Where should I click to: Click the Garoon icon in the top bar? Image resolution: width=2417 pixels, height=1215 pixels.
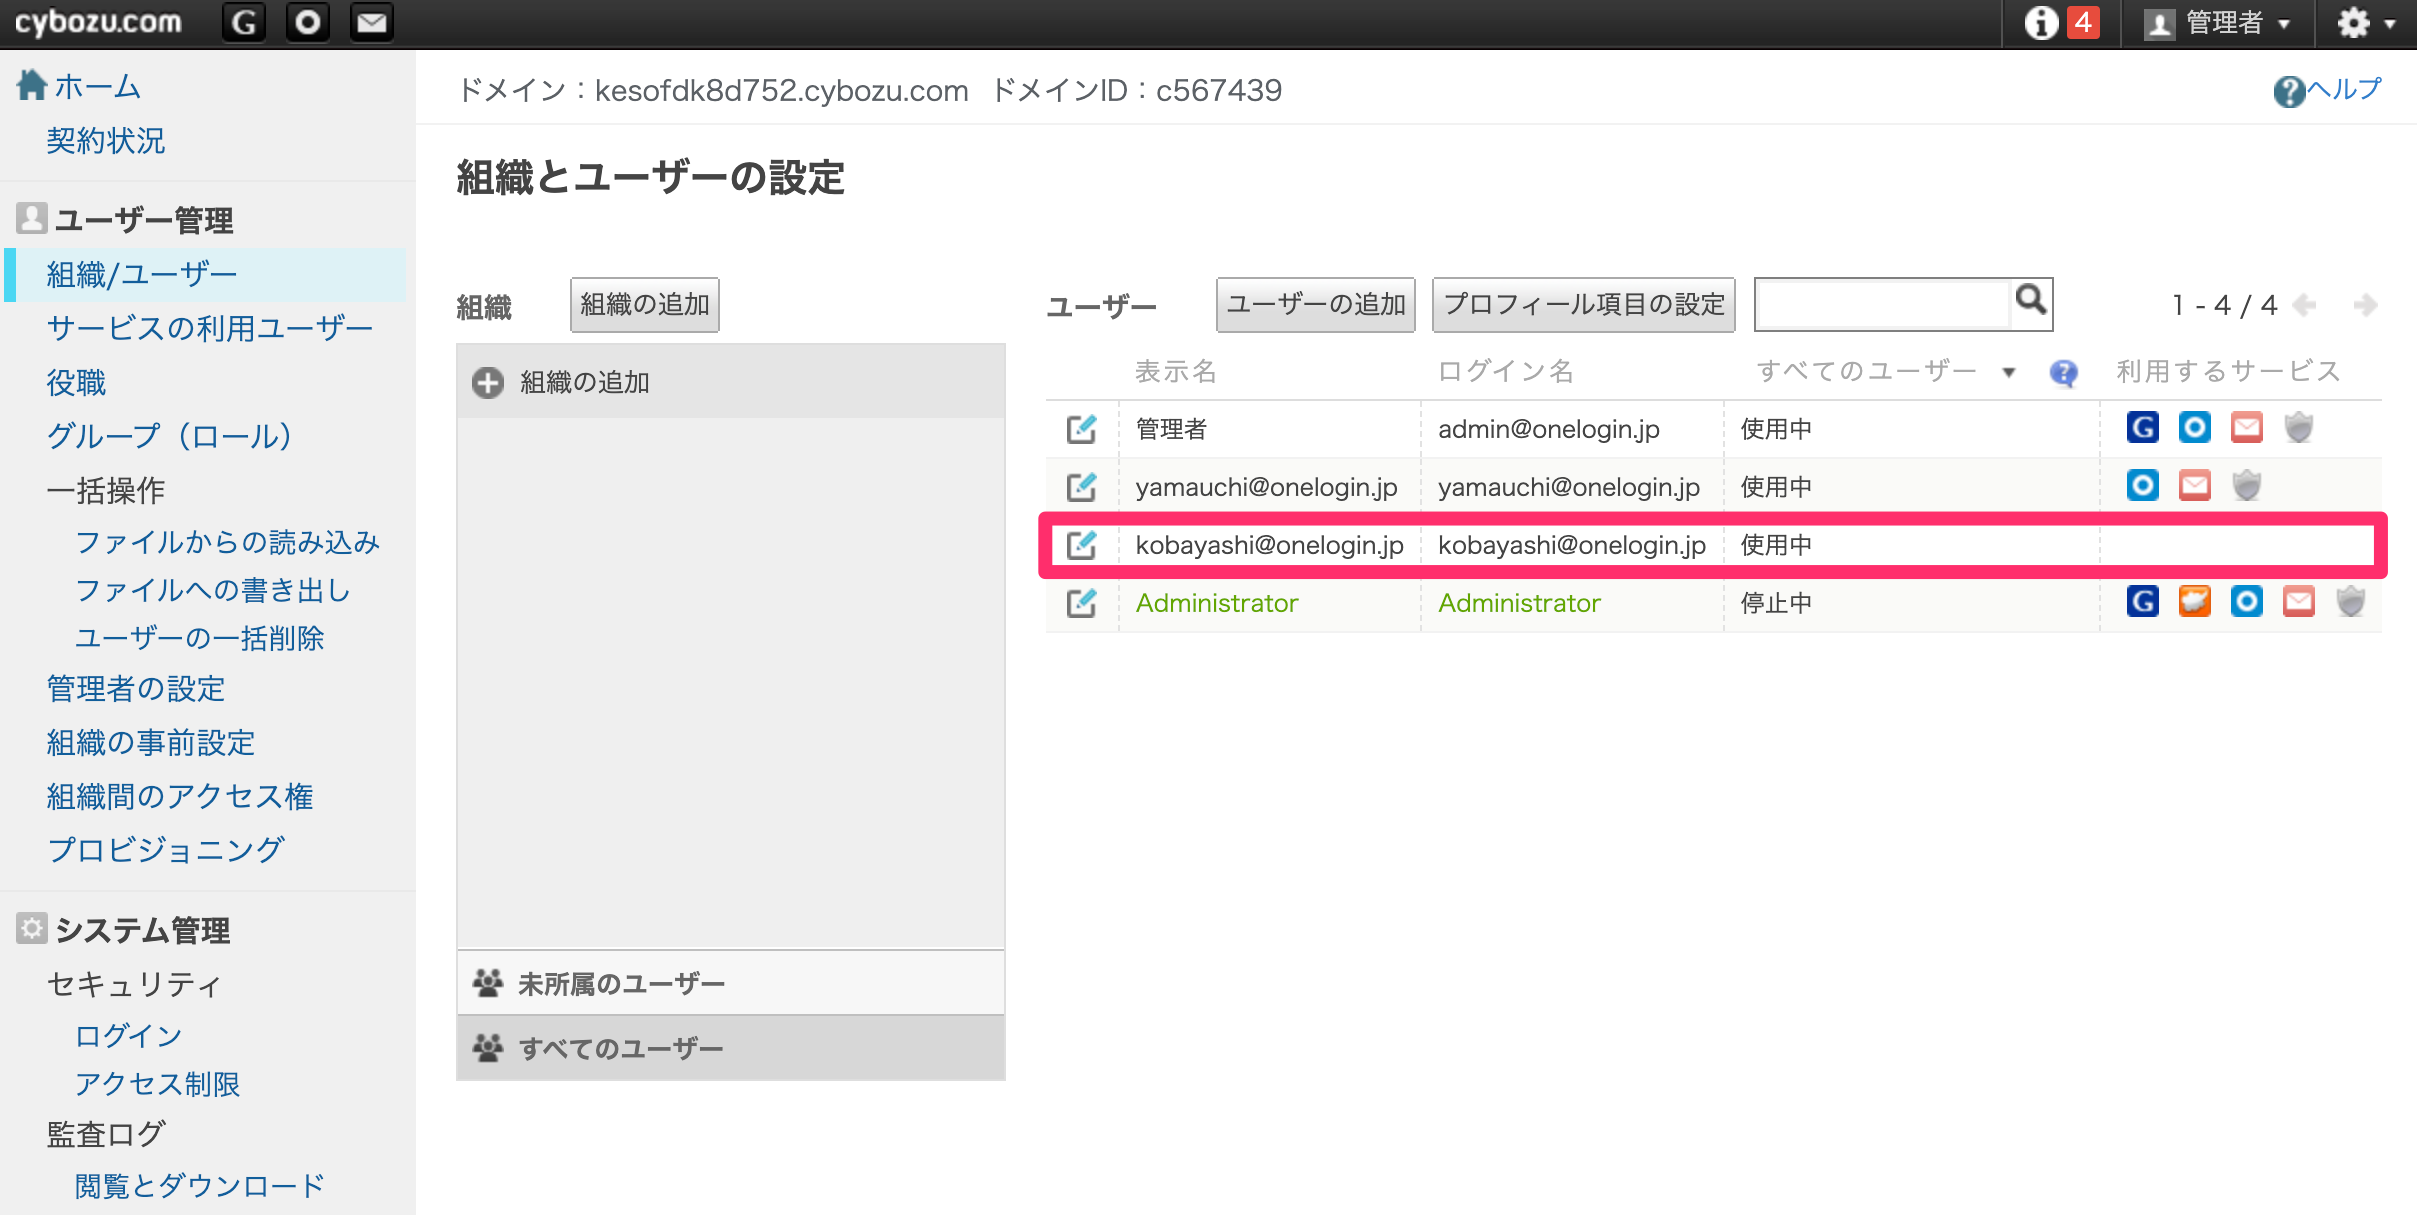[243, 22]
